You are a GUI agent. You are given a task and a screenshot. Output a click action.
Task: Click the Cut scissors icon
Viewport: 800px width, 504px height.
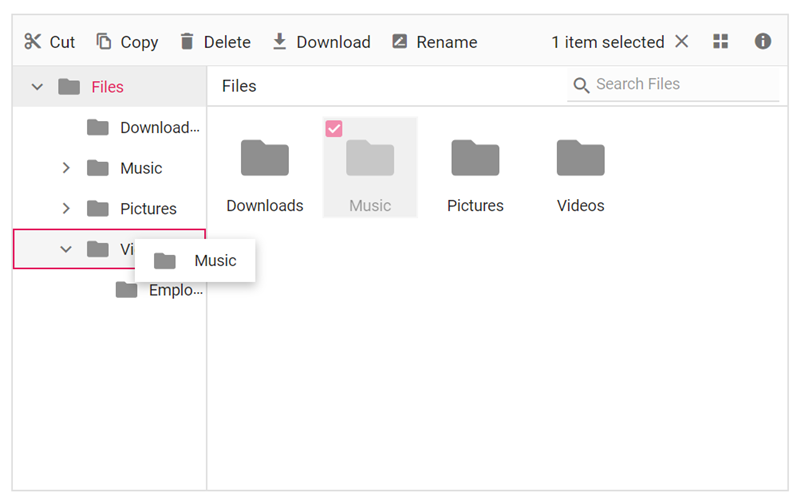(x=33, y=42)
